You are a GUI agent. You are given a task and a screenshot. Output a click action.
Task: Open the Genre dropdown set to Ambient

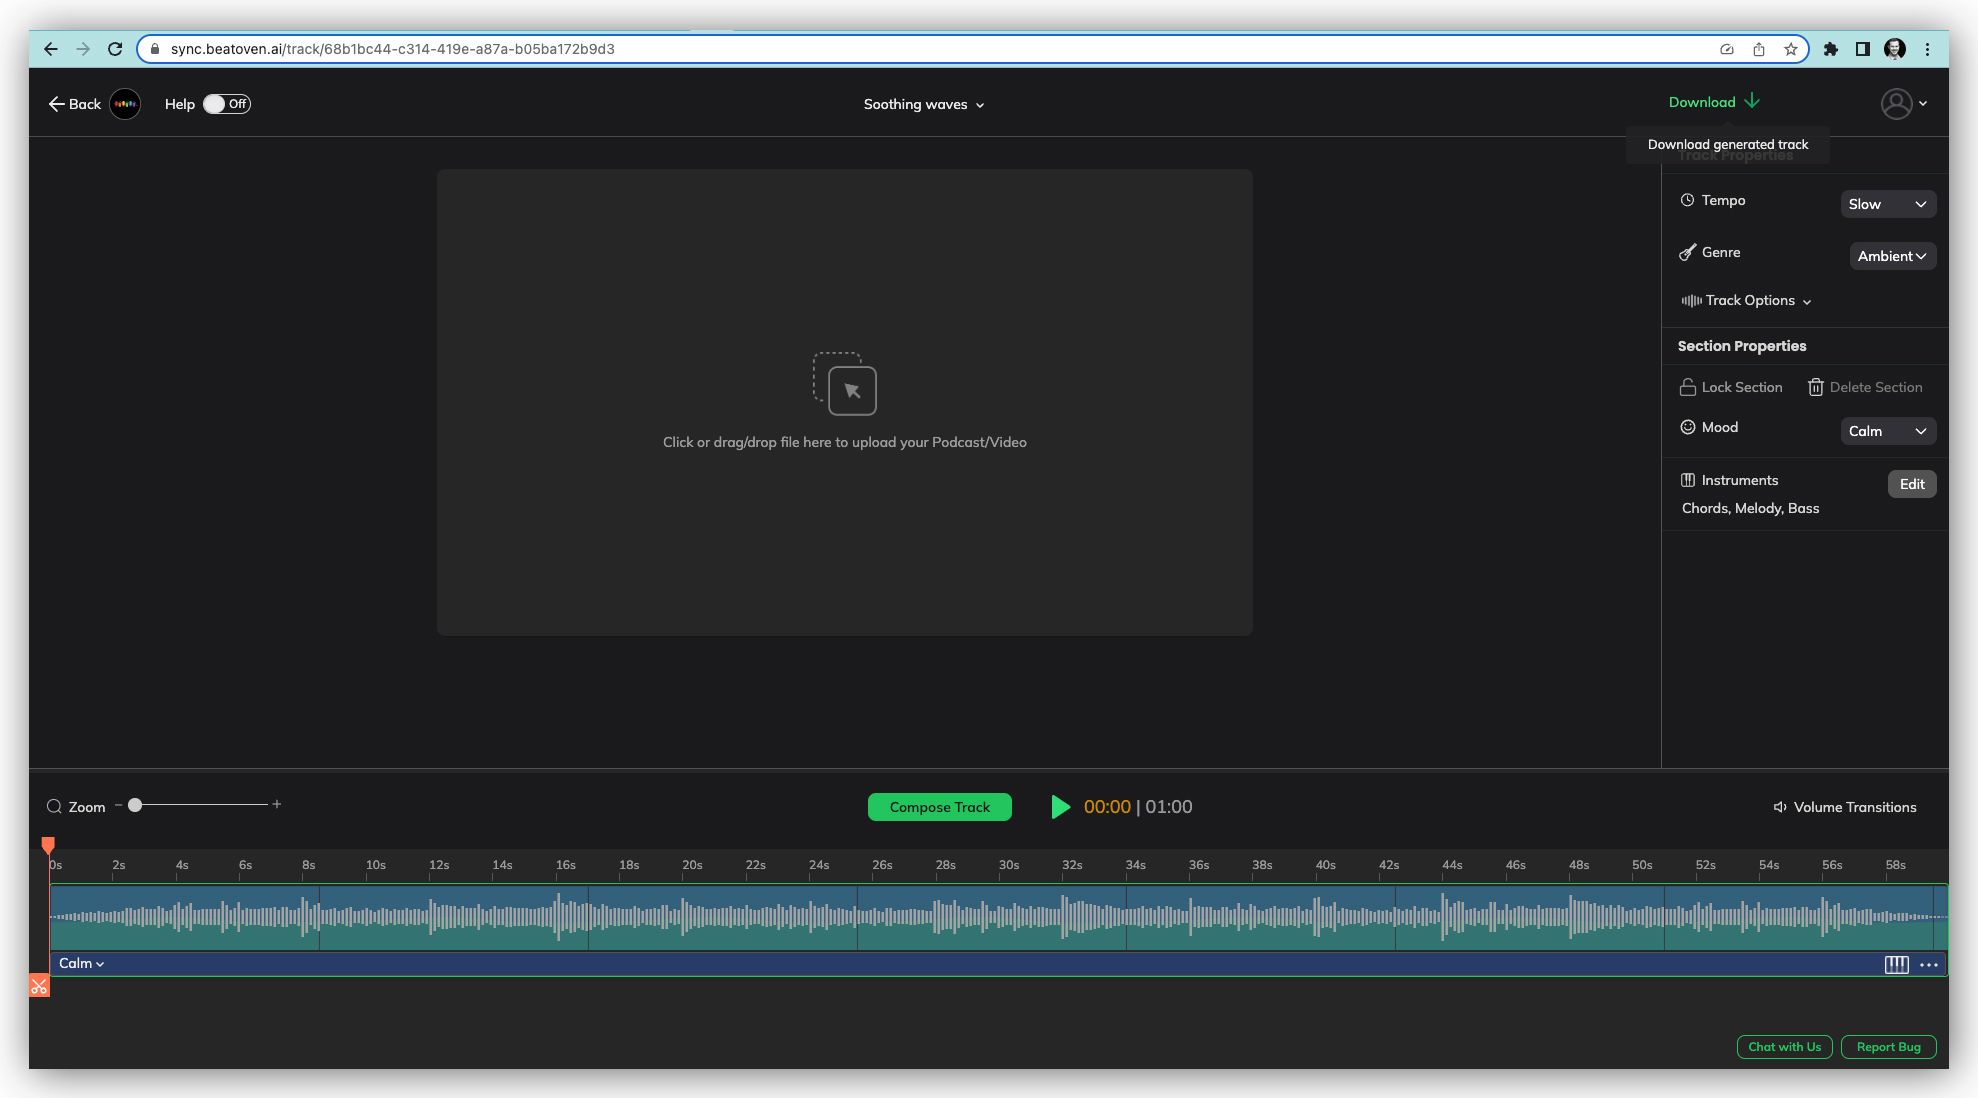click(x=1891, y=256)
